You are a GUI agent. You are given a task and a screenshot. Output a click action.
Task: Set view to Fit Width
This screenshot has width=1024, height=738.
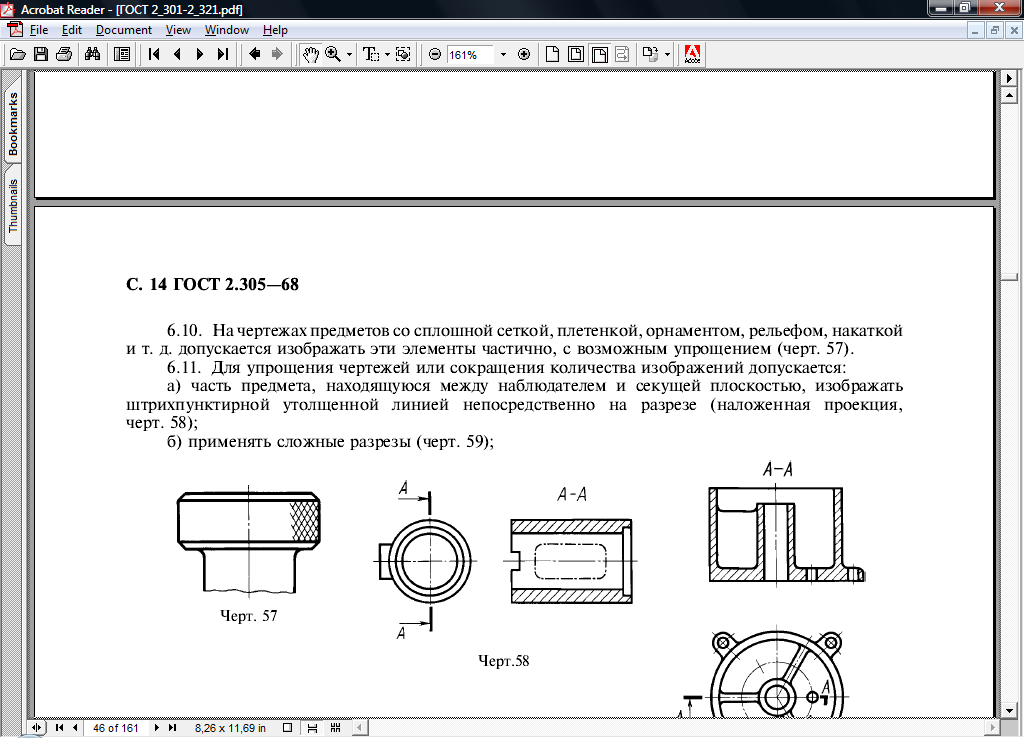pos(600,54)
